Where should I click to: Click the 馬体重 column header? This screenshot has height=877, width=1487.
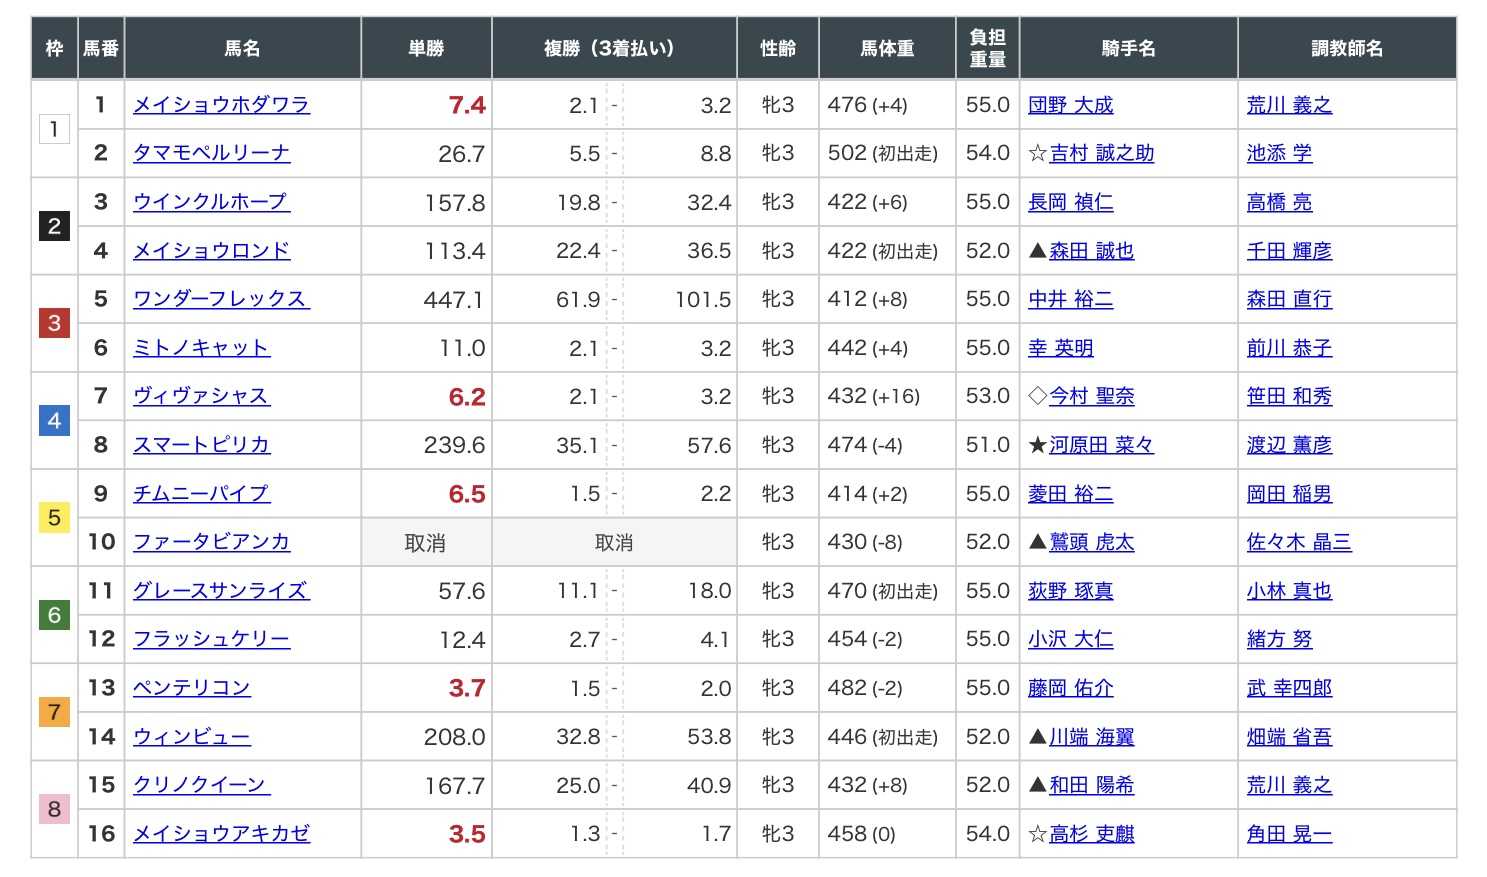[x=887, y=48]
